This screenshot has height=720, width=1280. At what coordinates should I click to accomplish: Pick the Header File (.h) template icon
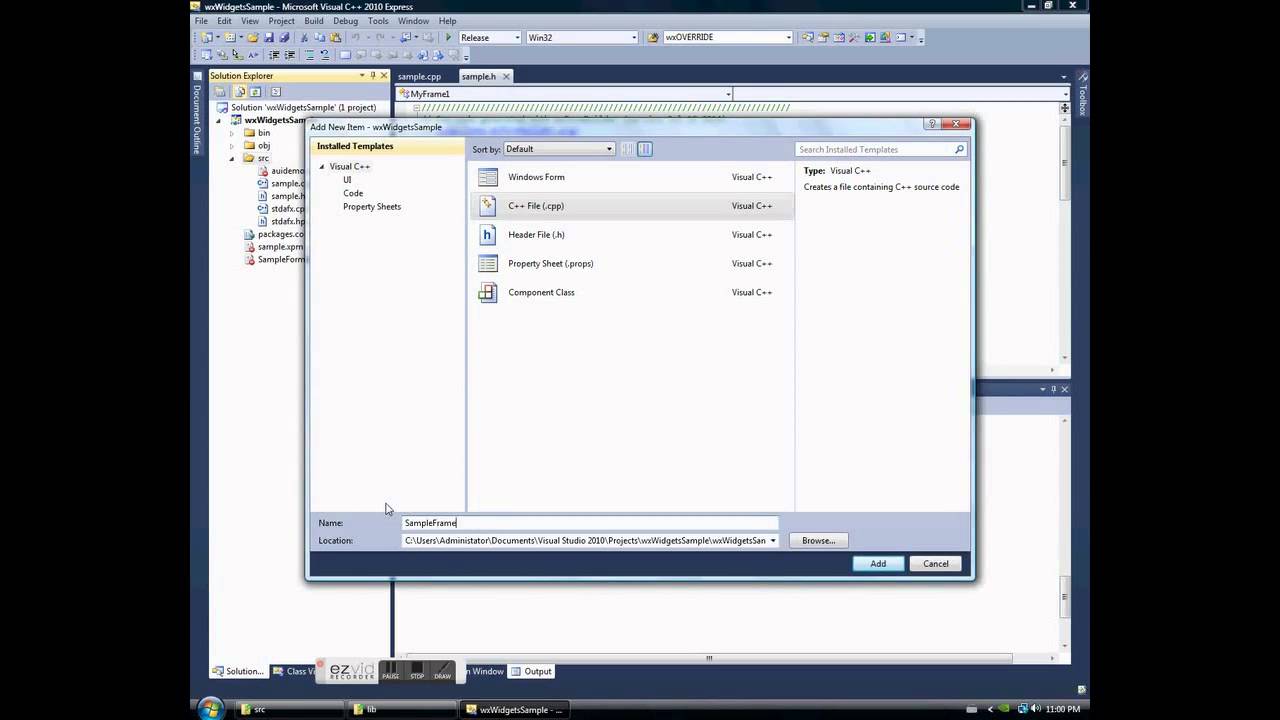point(488,235)
